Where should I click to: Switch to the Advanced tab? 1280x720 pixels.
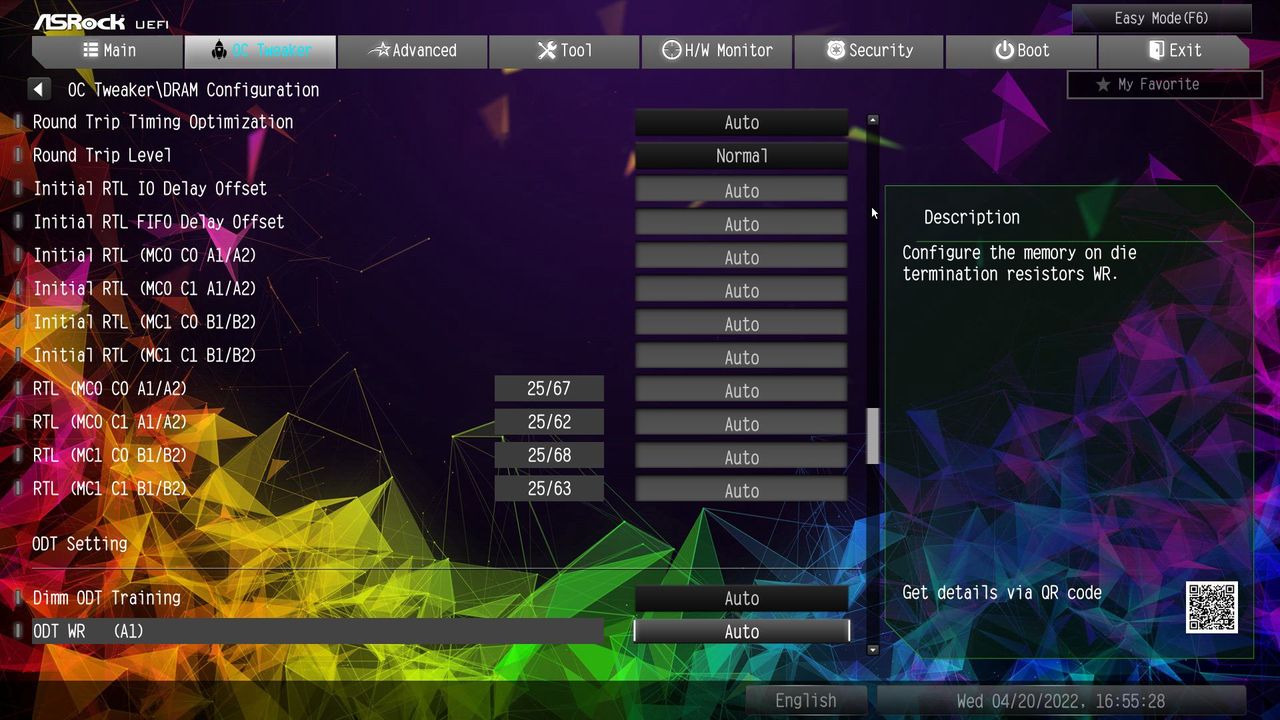(412, 51)
